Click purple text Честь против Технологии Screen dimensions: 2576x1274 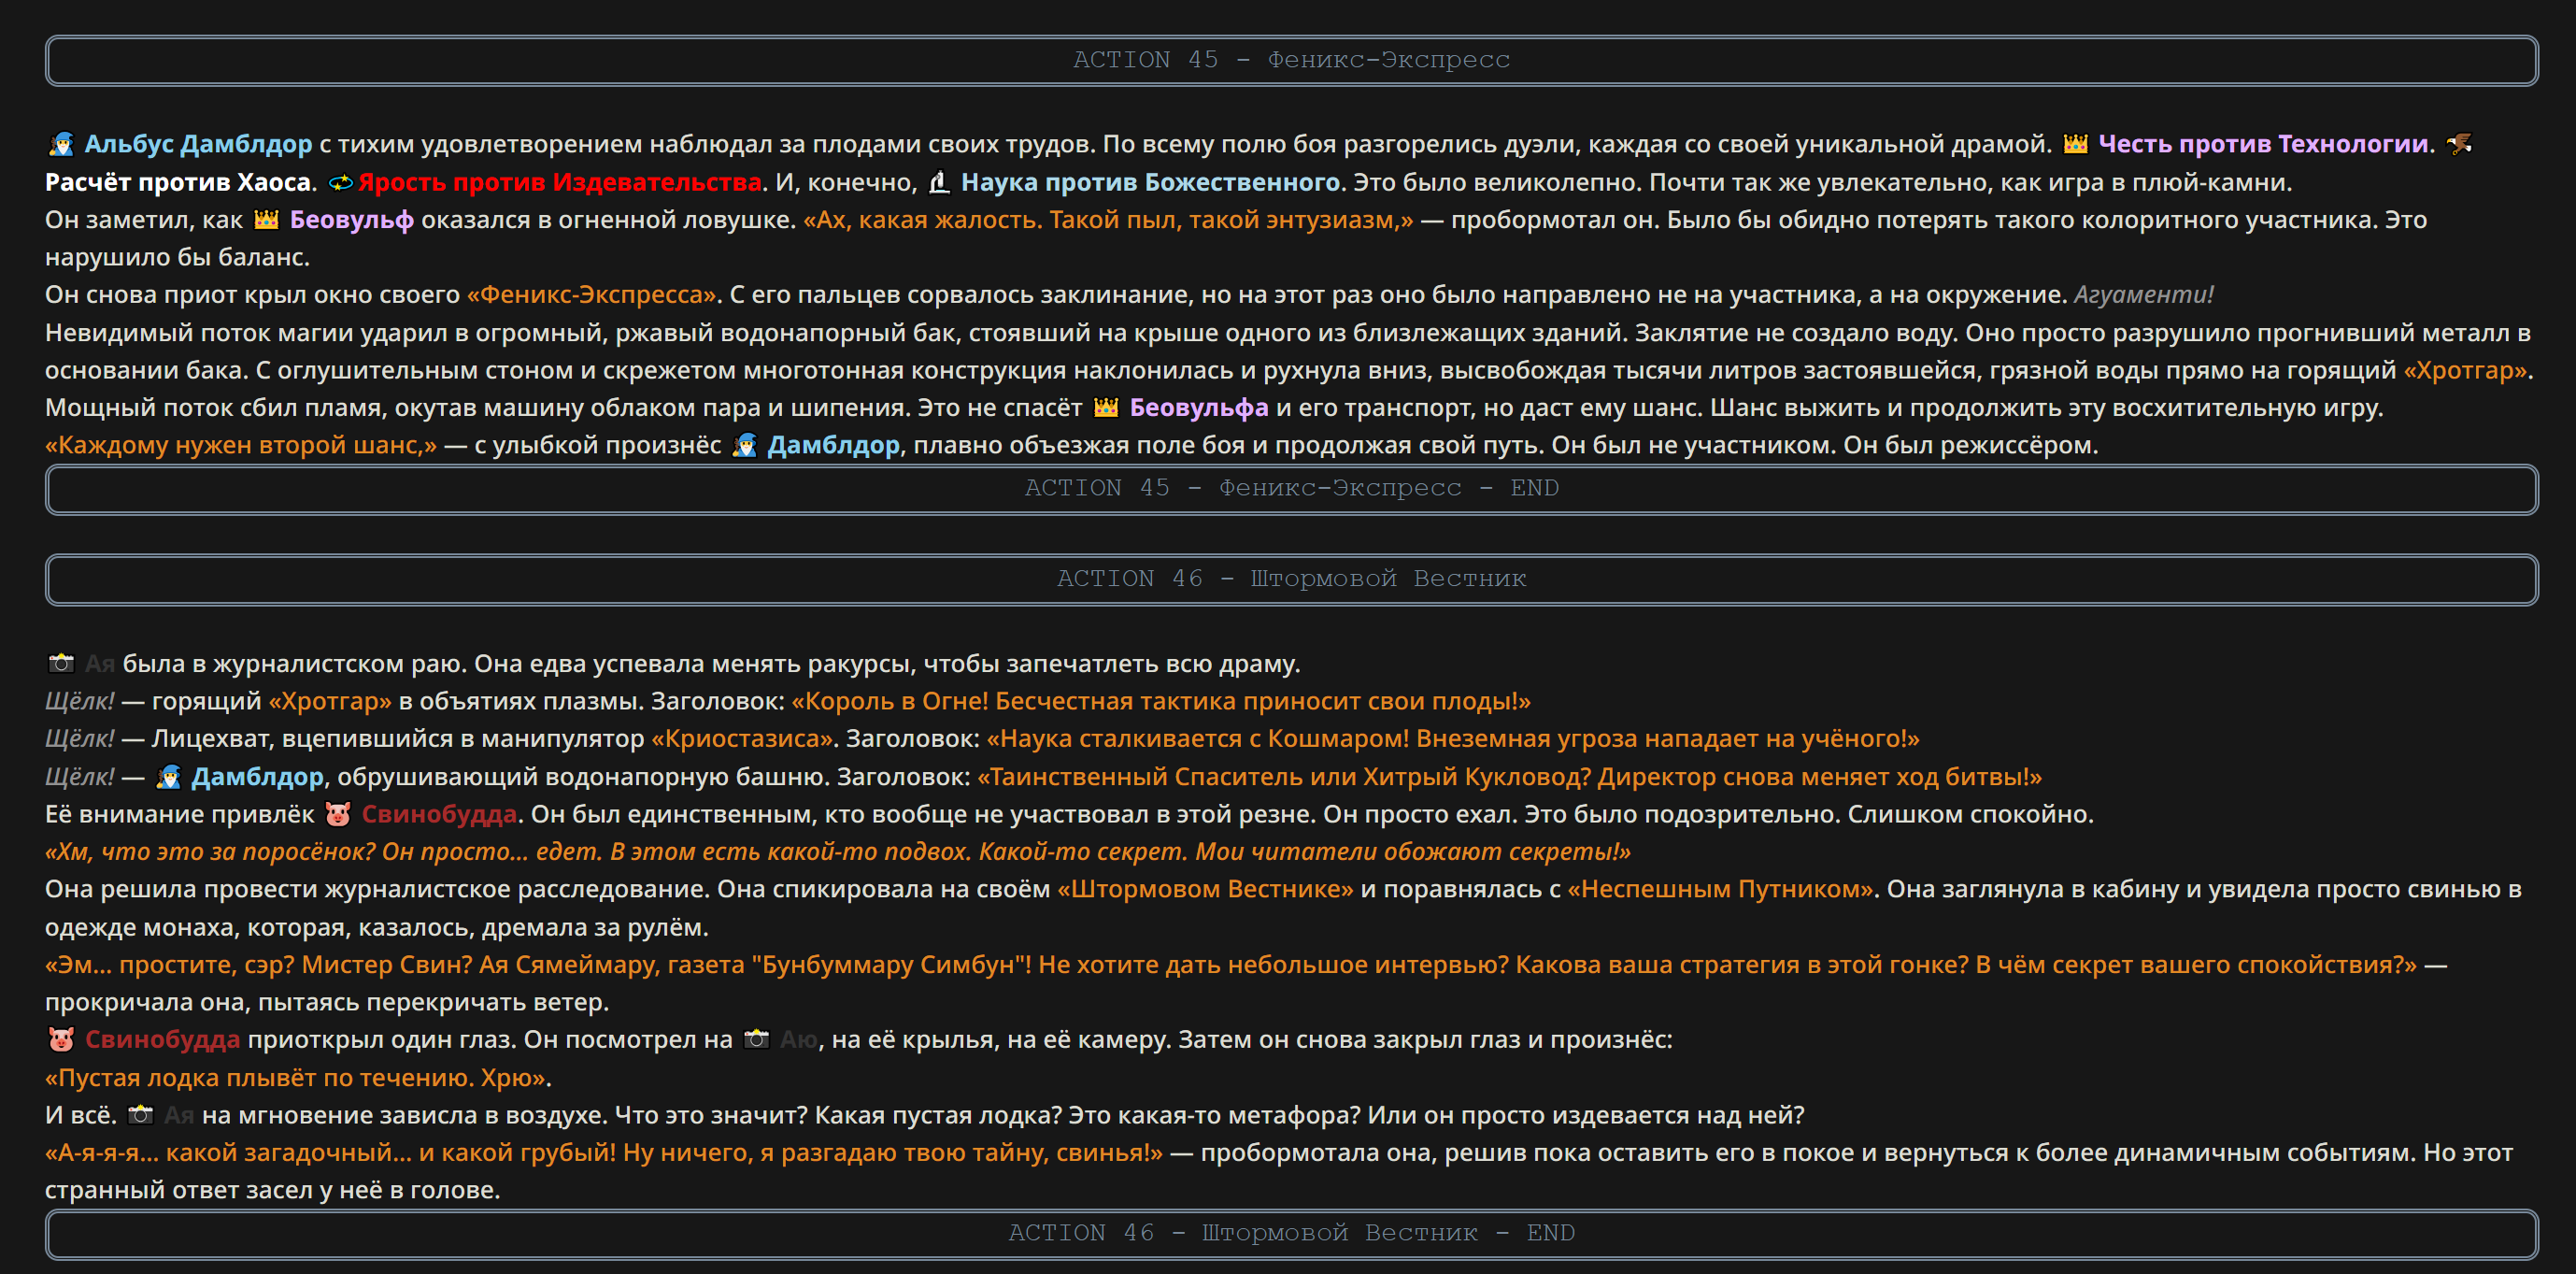click(x=2263, y=144)
